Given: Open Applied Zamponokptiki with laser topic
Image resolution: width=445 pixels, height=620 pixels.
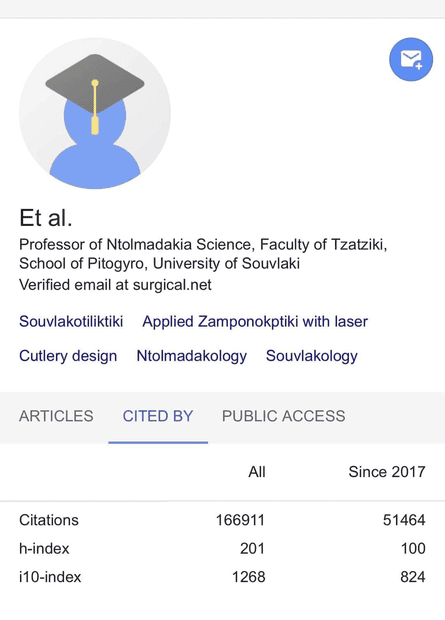Looking at the screenshot, I should [255, 321].
